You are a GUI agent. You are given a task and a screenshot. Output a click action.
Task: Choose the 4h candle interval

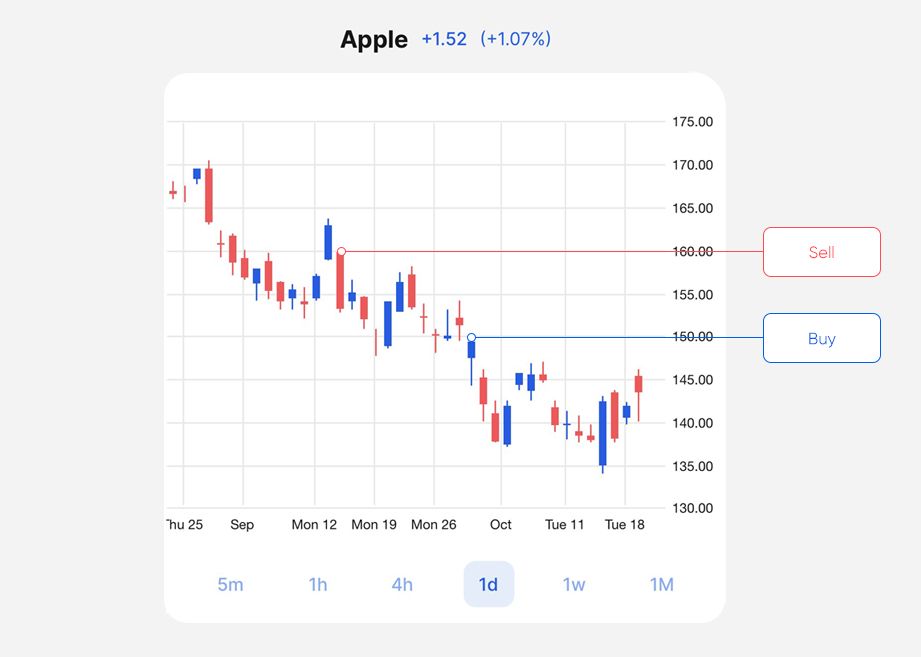tap(401, 584)
